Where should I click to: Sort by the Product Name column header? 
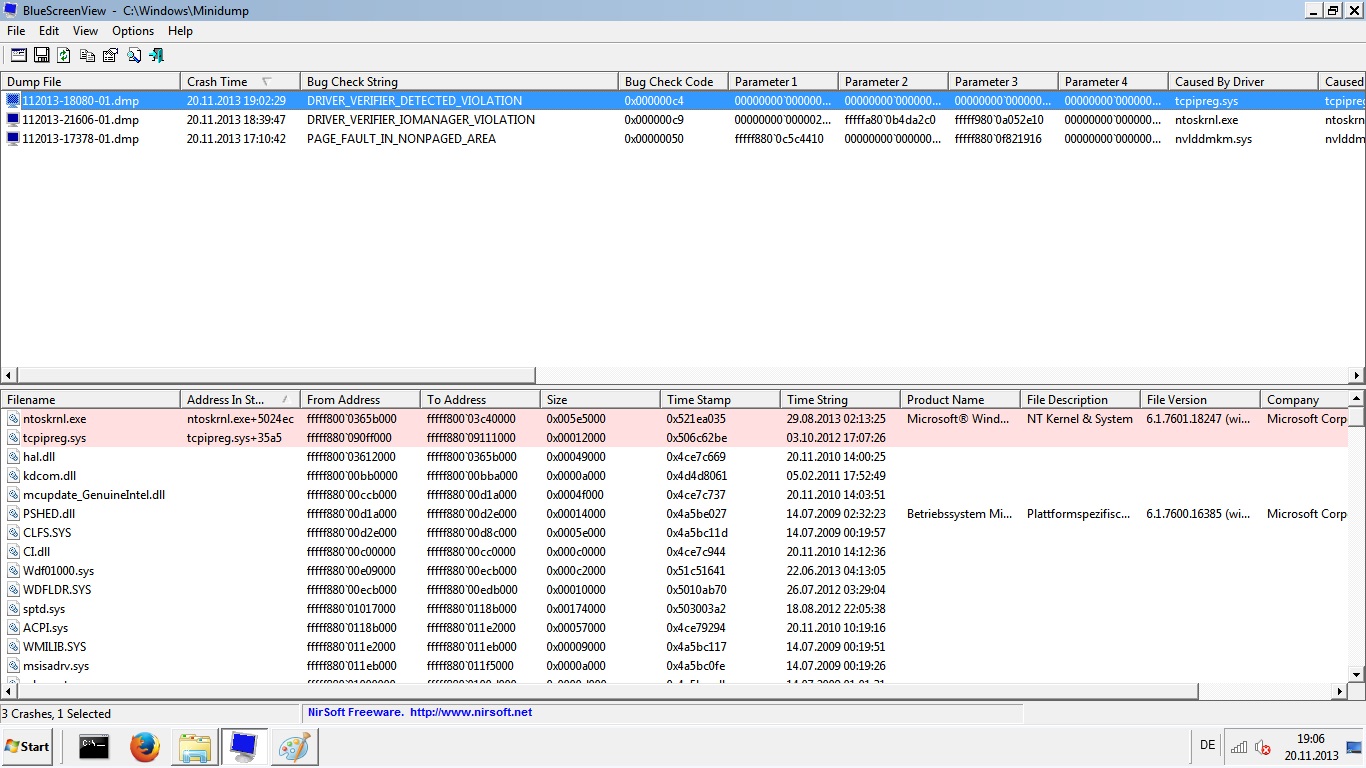pyautogui.click(x=960, y=400)
